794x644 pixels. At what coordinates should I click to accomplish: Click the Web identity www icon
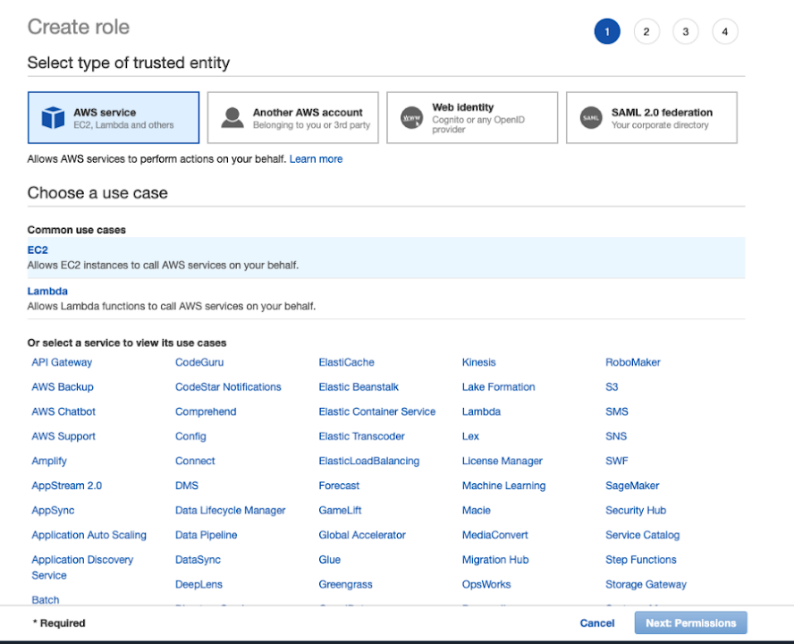(412, 117)
